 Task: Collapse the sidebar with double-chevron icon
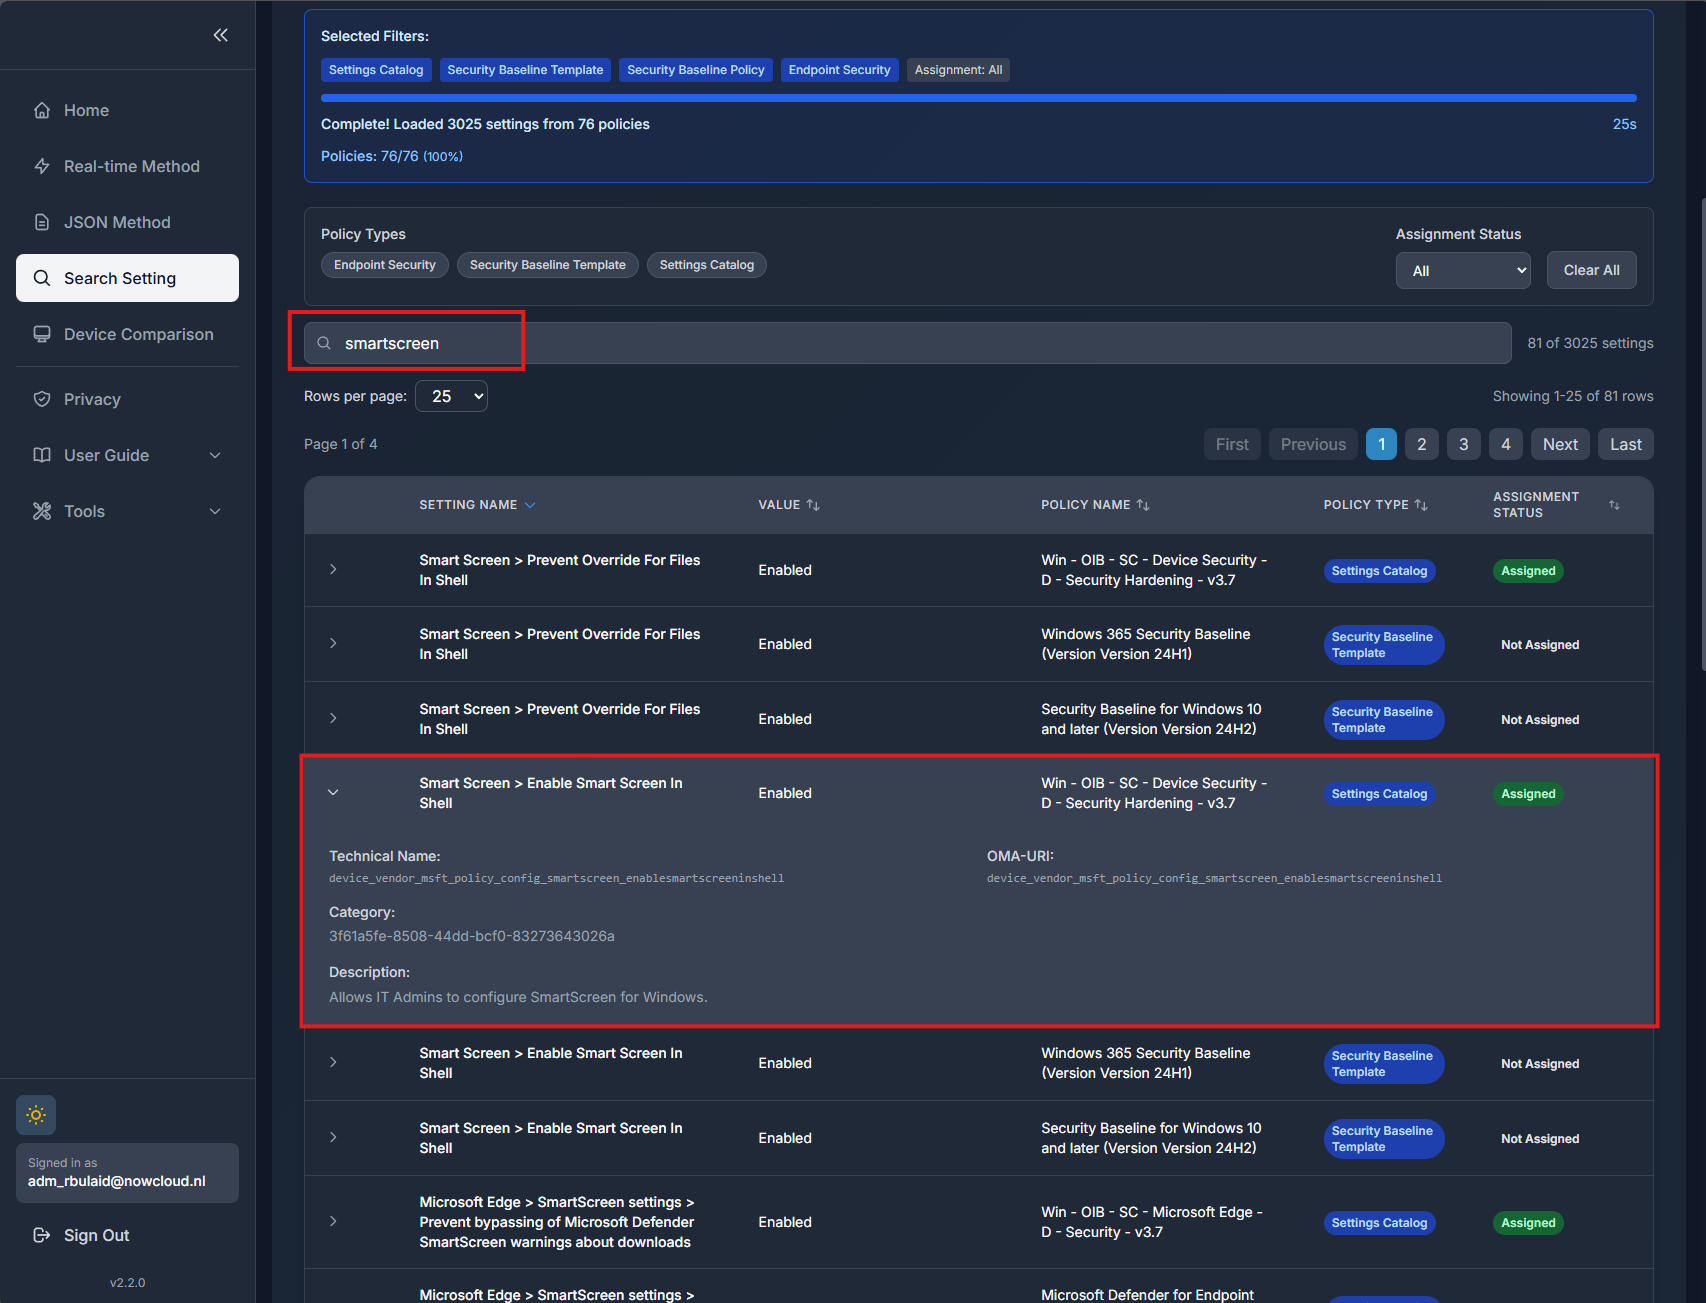click(220, 35)
